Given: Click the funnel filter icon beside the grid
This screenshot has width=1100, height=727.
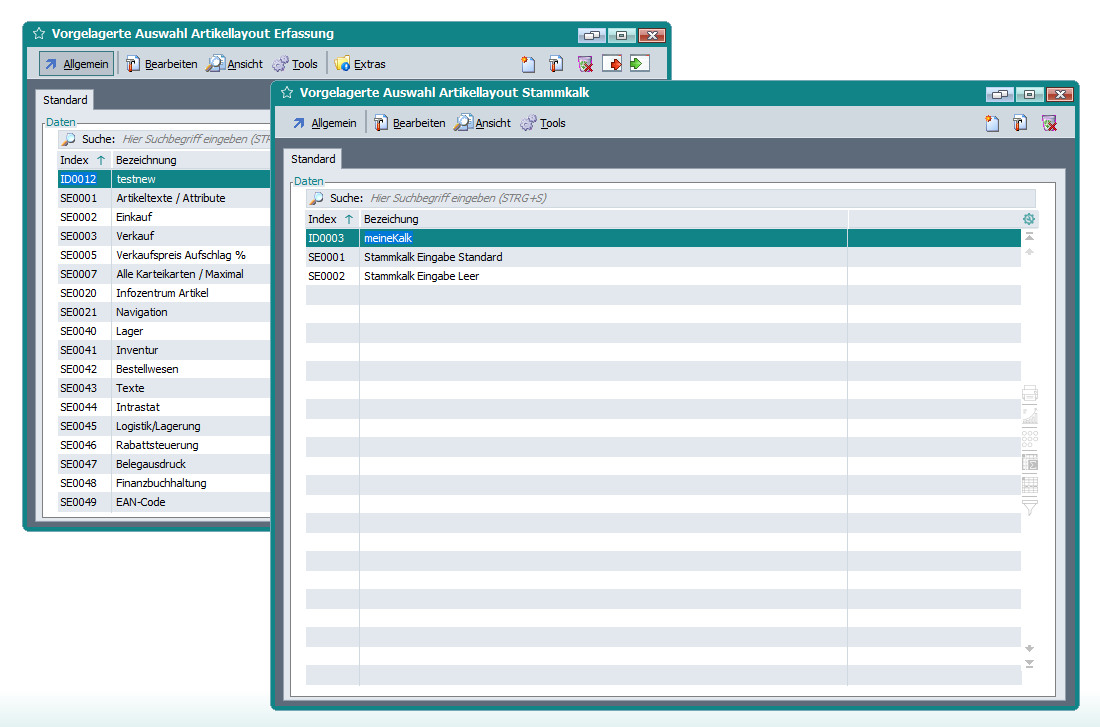Looking at the screenshot, I should point(1030,507).
